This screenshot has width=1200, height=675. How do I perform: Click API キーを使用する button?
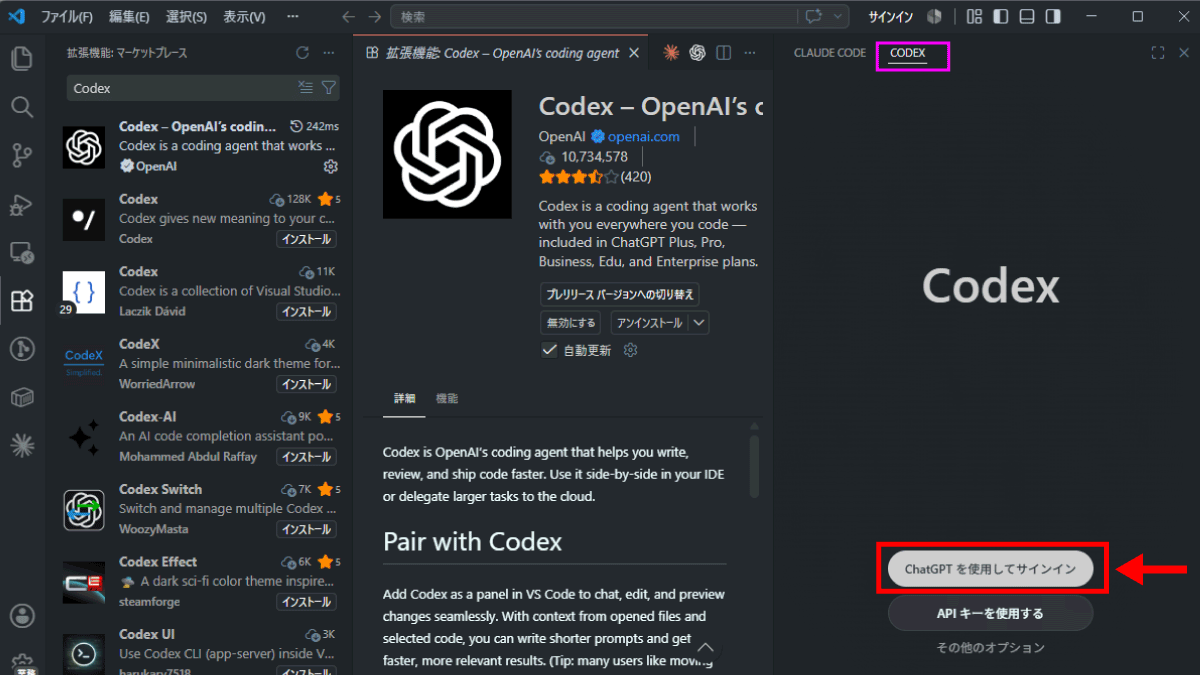click(990, 613)
